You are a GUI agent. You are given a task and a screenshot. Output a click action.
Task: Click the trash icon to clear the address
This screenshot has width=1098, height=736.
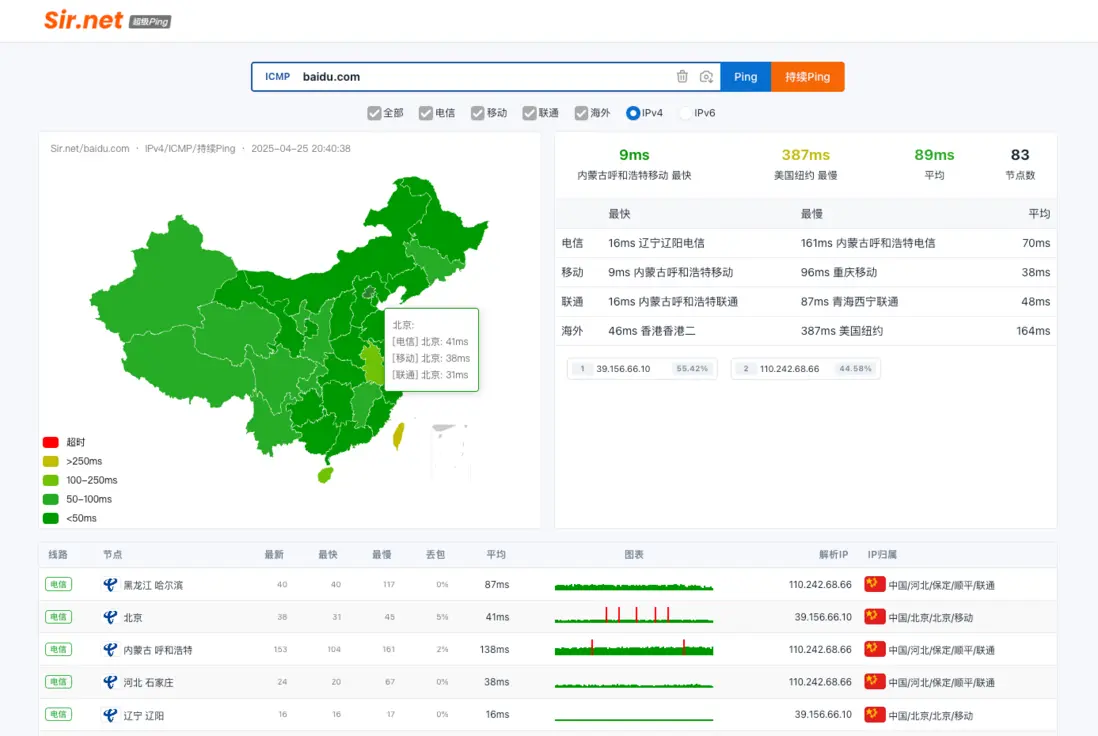click(x=682, y=77)
